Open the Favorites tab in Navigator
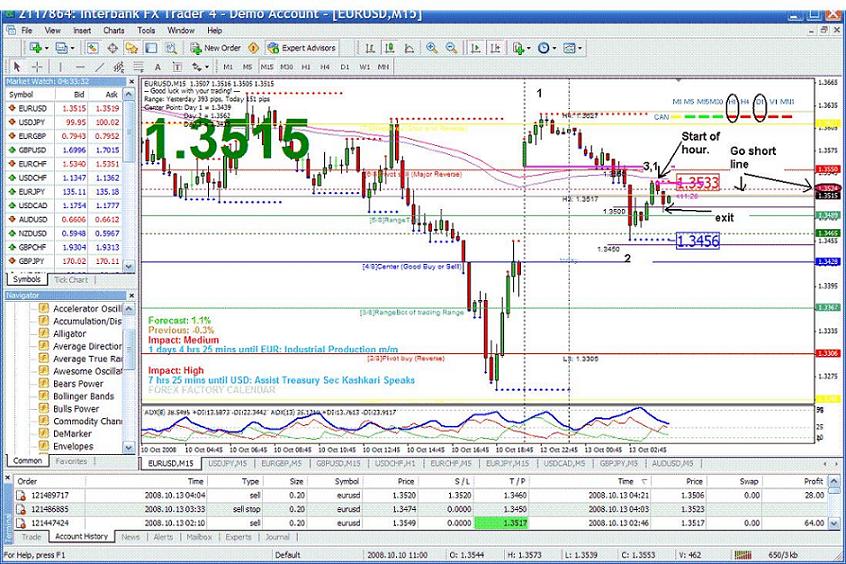The width and height of the screenshot is (846, 564). (72, 461)
